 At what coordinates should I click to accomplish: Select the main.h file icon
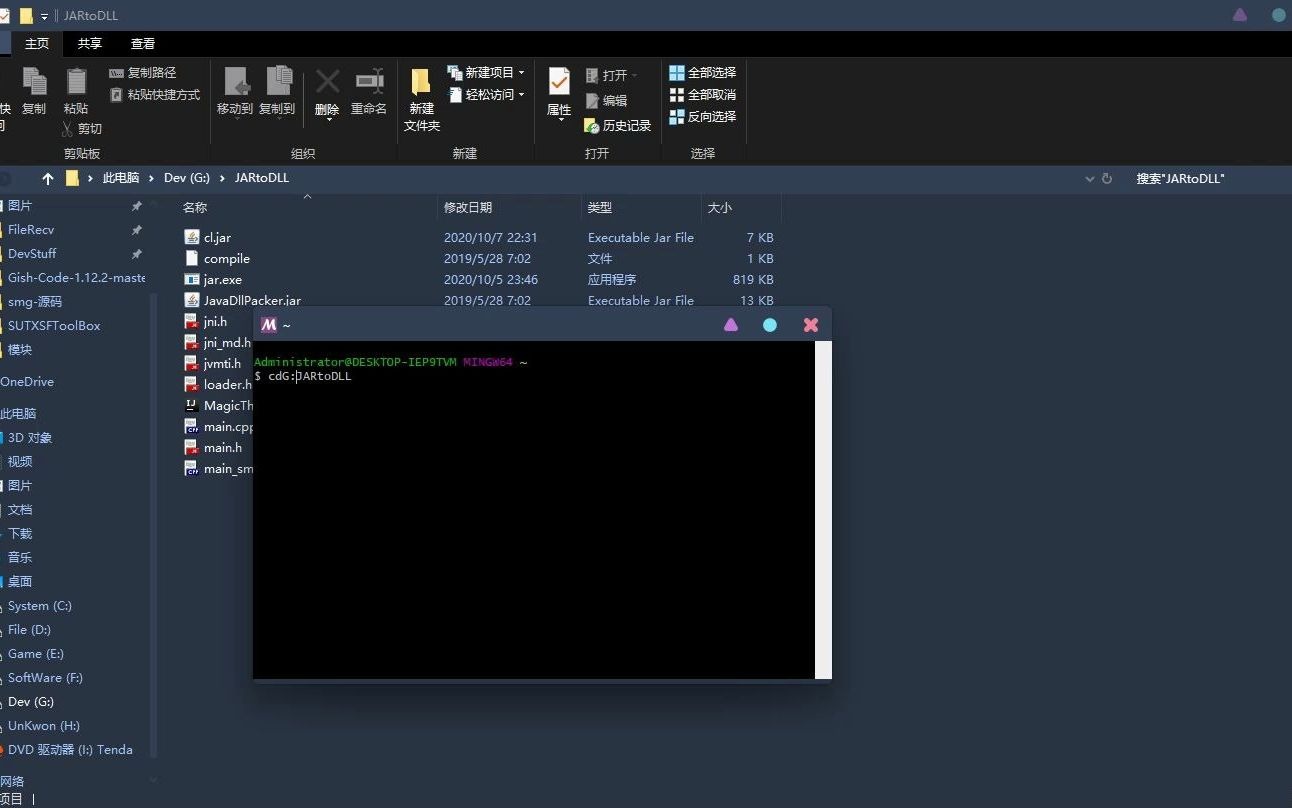click(193, 448)
